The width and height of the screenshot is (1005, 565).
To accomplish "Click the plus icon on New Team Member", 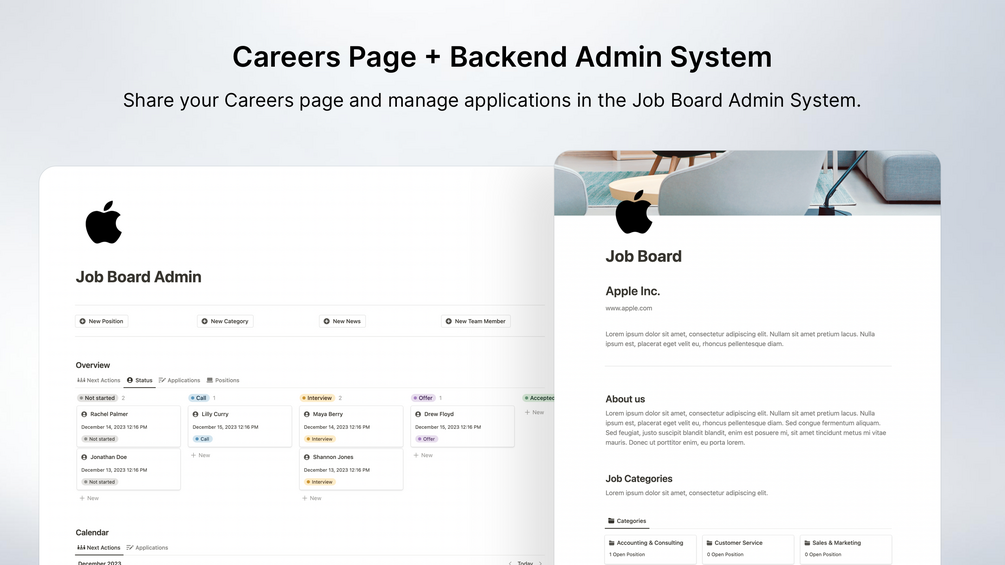I will tap(449, 321).
